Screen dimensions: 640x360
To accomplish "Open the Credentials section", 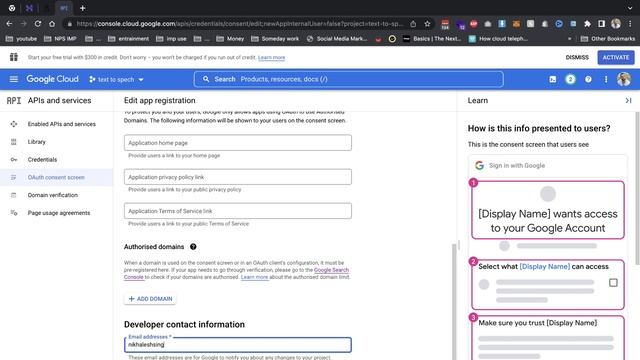I will pyautogui.click(x=56, y=159).
